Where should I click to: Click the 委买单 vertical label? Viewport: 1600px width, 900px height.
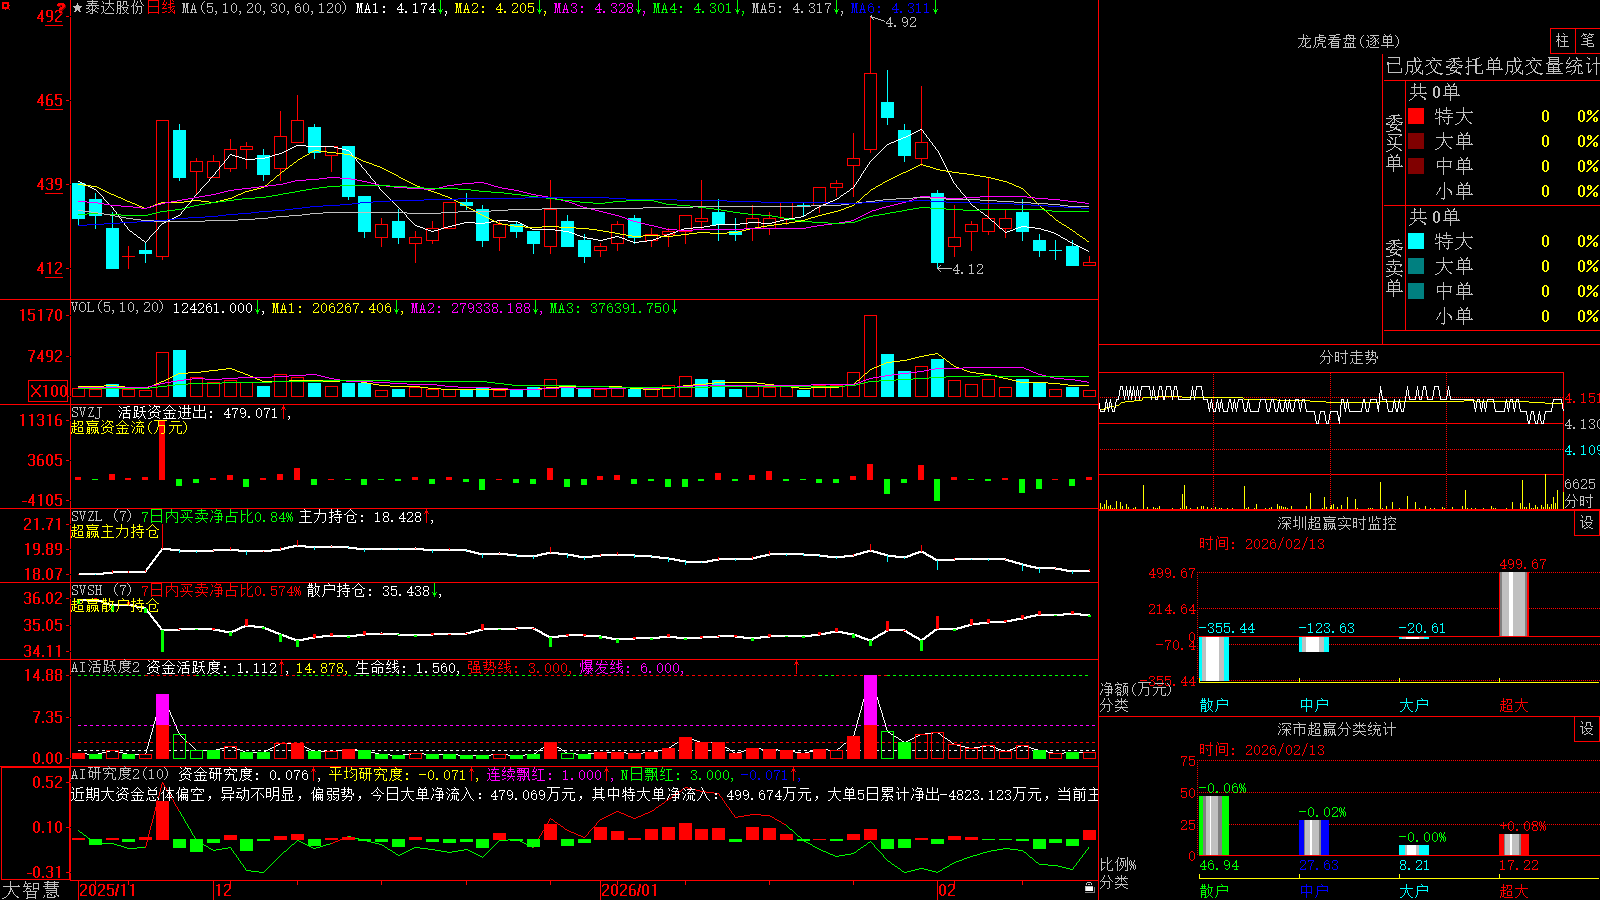click(x=1394, y=143)
